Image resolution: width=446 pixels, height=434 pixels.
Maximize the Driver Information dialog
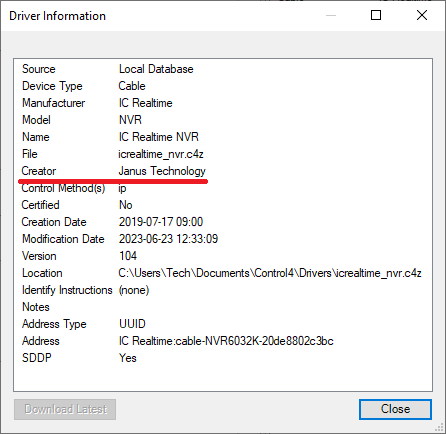click(376, 15)
